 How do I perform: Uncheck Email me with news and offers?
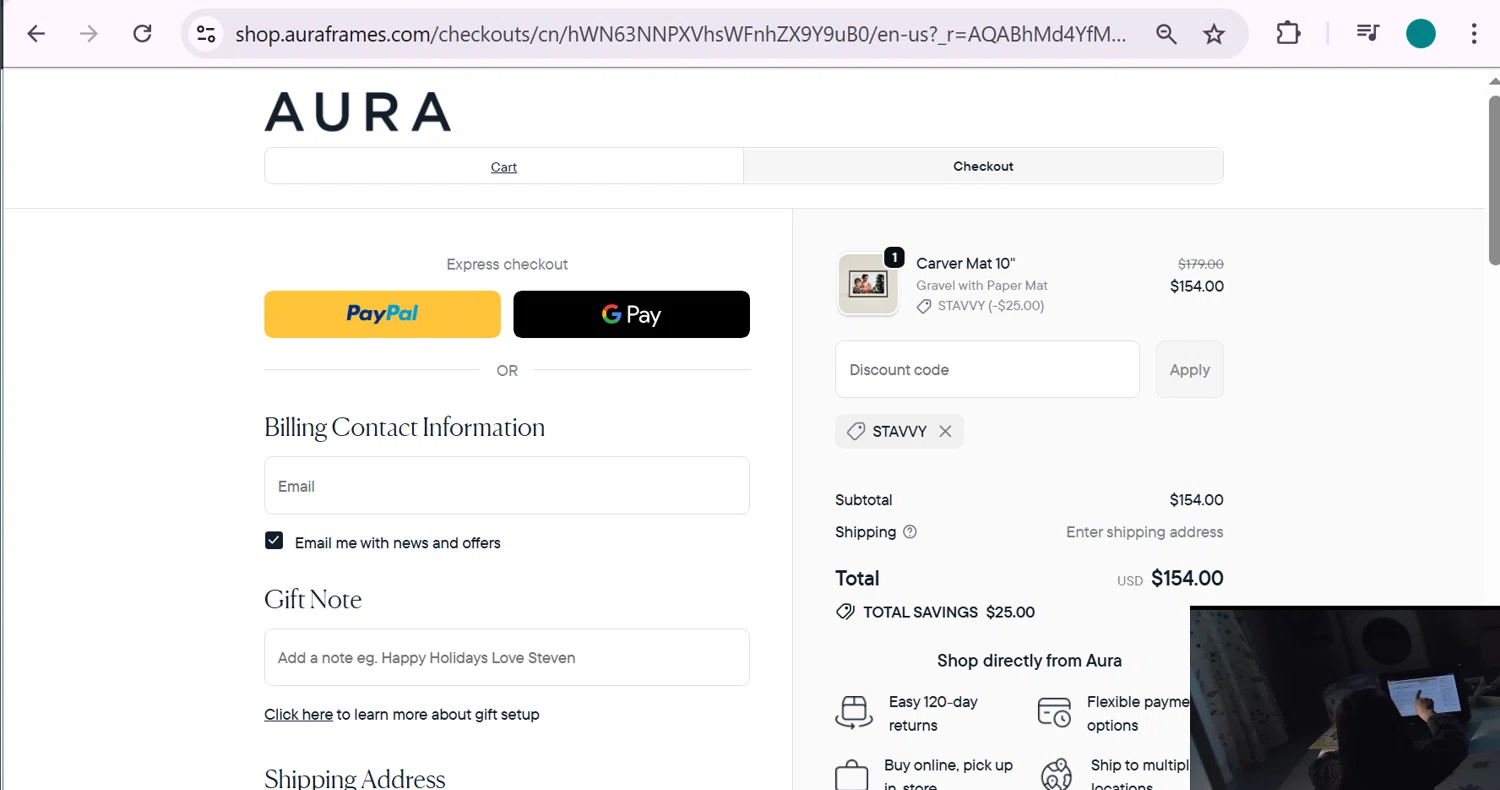(274, 541)
